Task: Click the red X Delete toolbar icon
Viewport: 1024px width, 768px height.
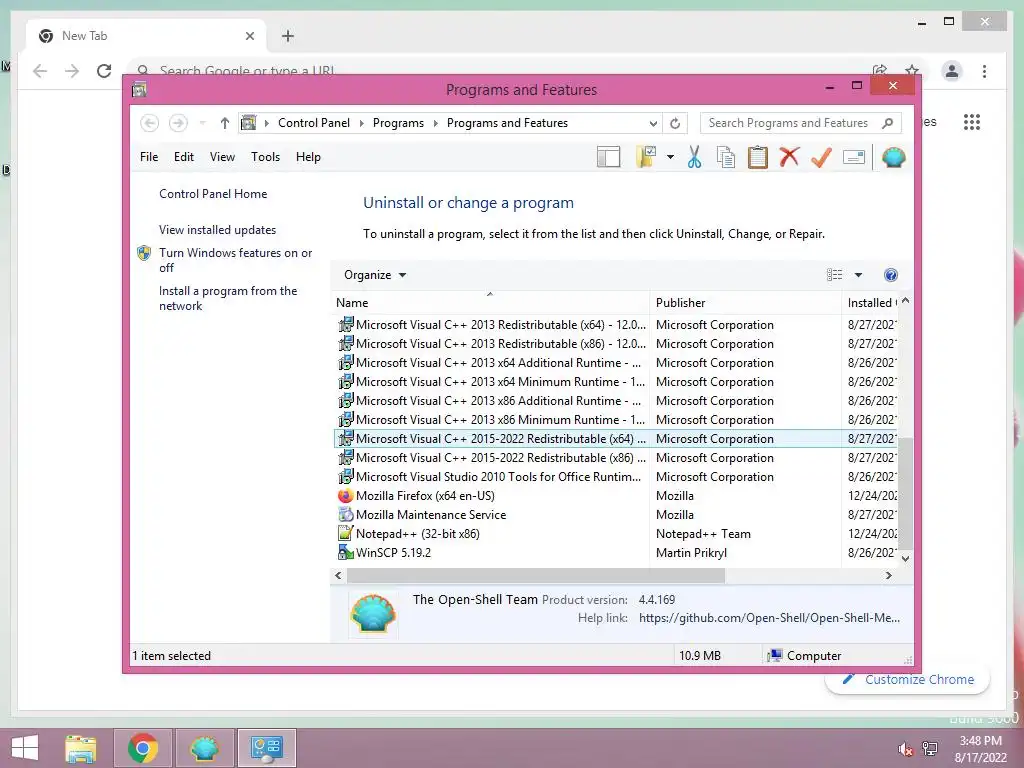Action: (789, 157)
